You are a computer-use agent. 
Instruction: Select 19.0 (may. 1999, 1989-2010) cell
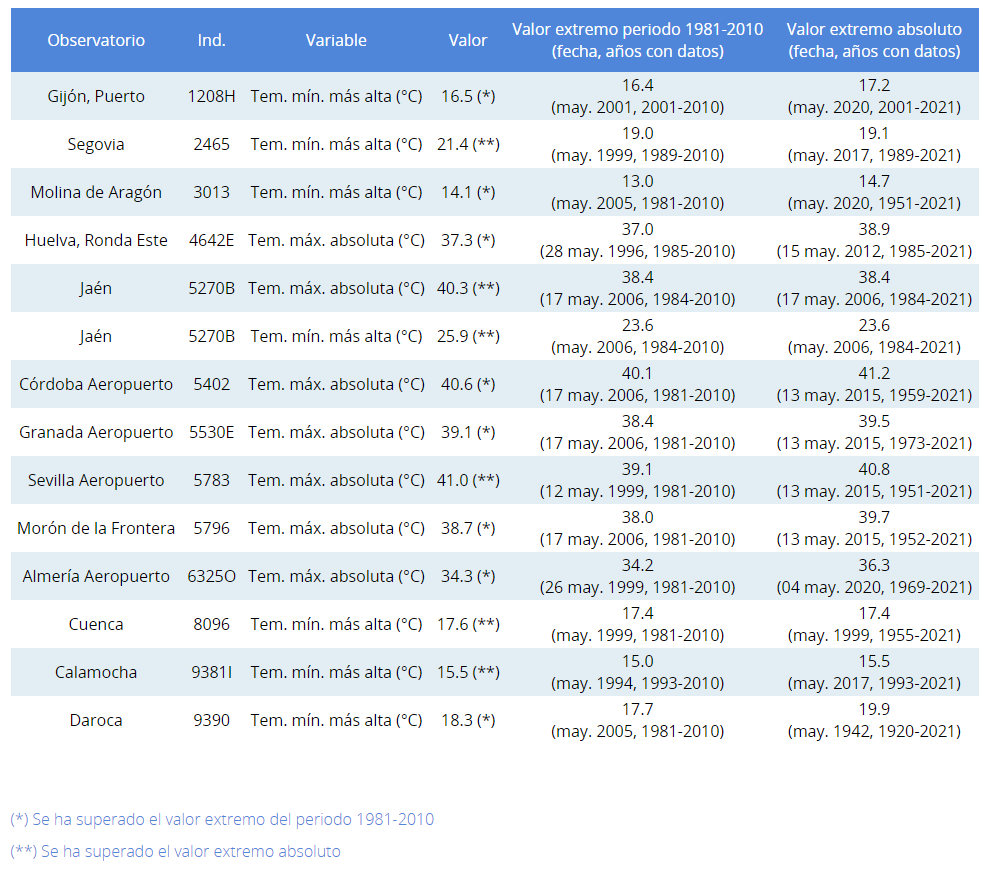(x=638, y=144)
